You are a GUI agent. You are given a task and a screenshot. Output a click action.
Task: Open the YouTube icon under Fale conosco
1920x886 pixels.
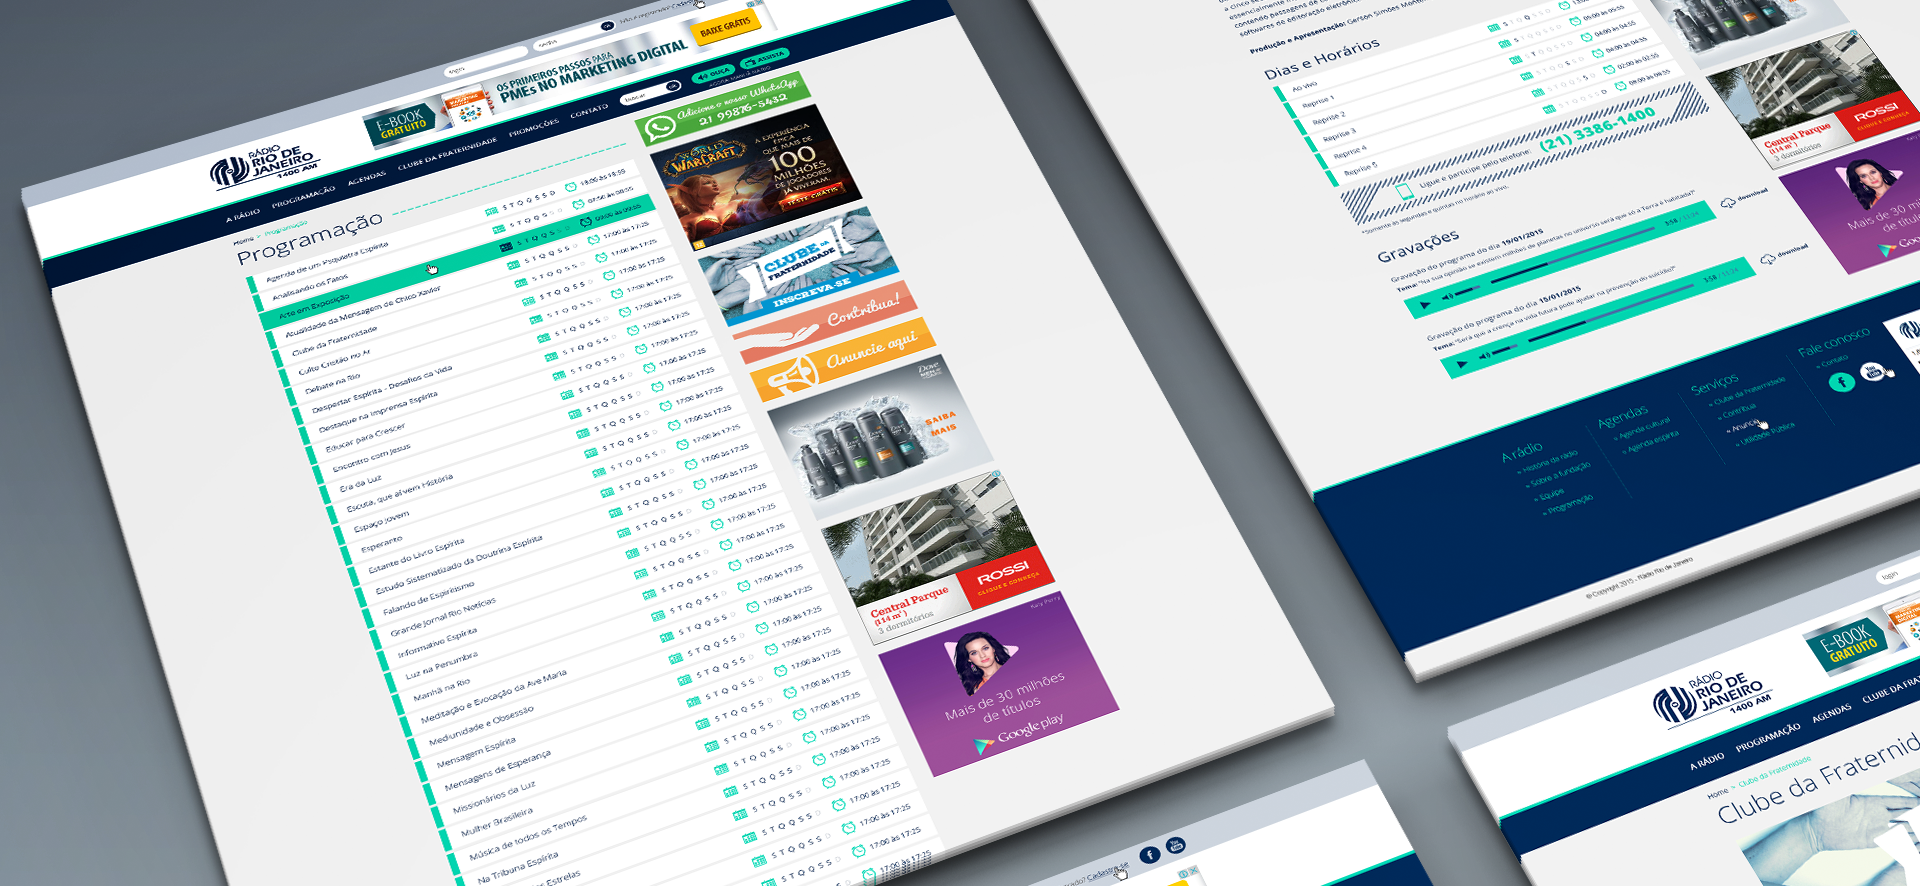tap(1872, 371)
